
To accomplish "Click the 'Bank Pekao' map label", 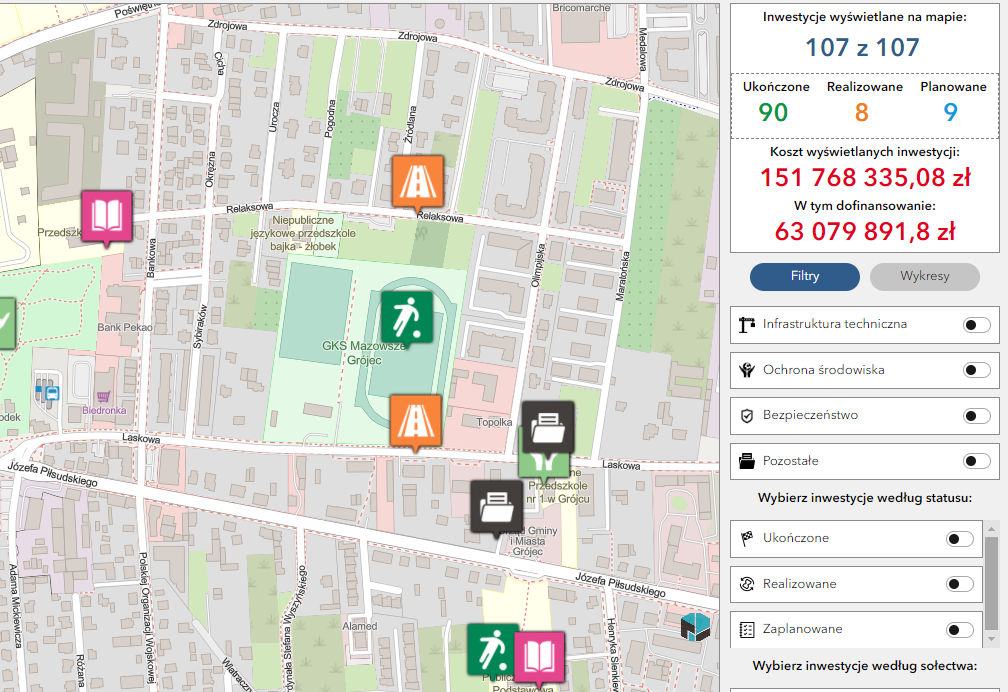I will pos(125,327).
